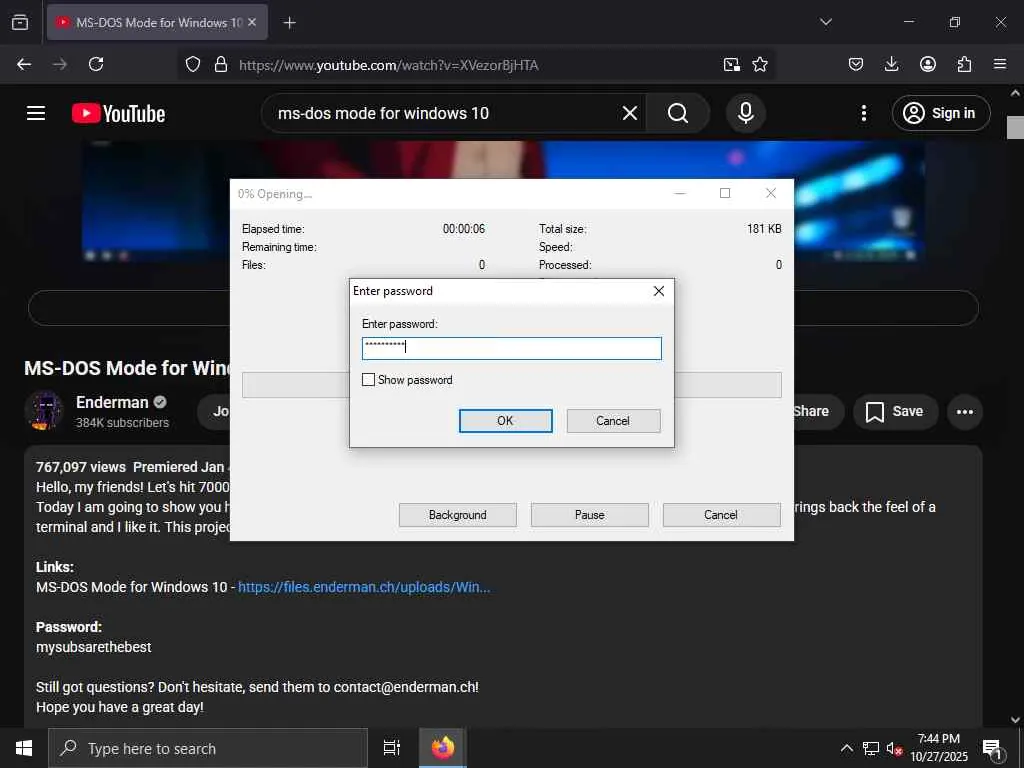Viewport: 1024px width, 768px height.
Task: Reload the current page
Action: [96, 64]
